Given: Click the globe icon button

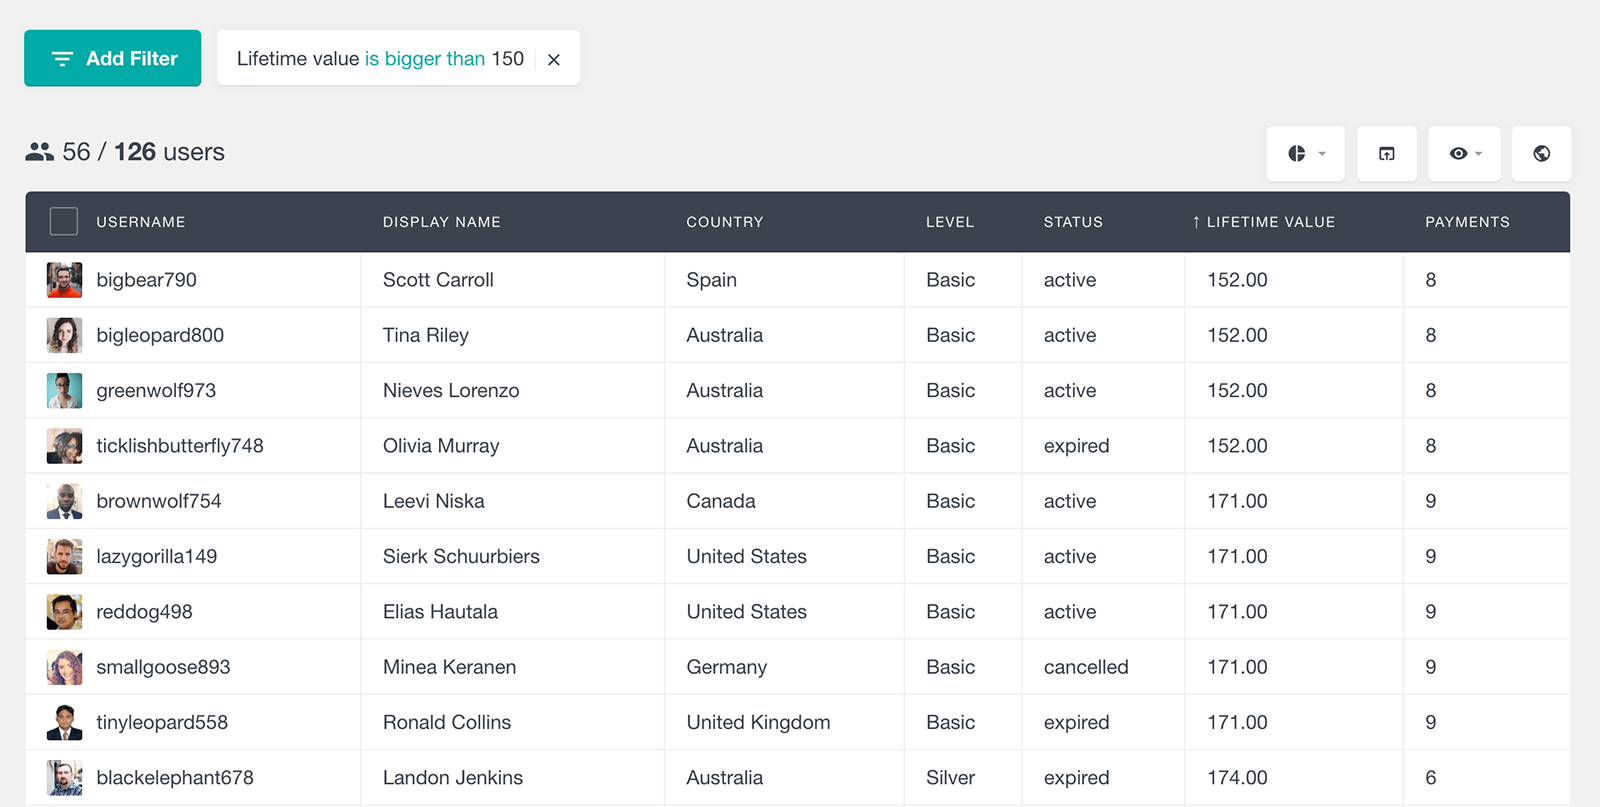Looking at the screenshot, I should click(x=1541, y=153).
